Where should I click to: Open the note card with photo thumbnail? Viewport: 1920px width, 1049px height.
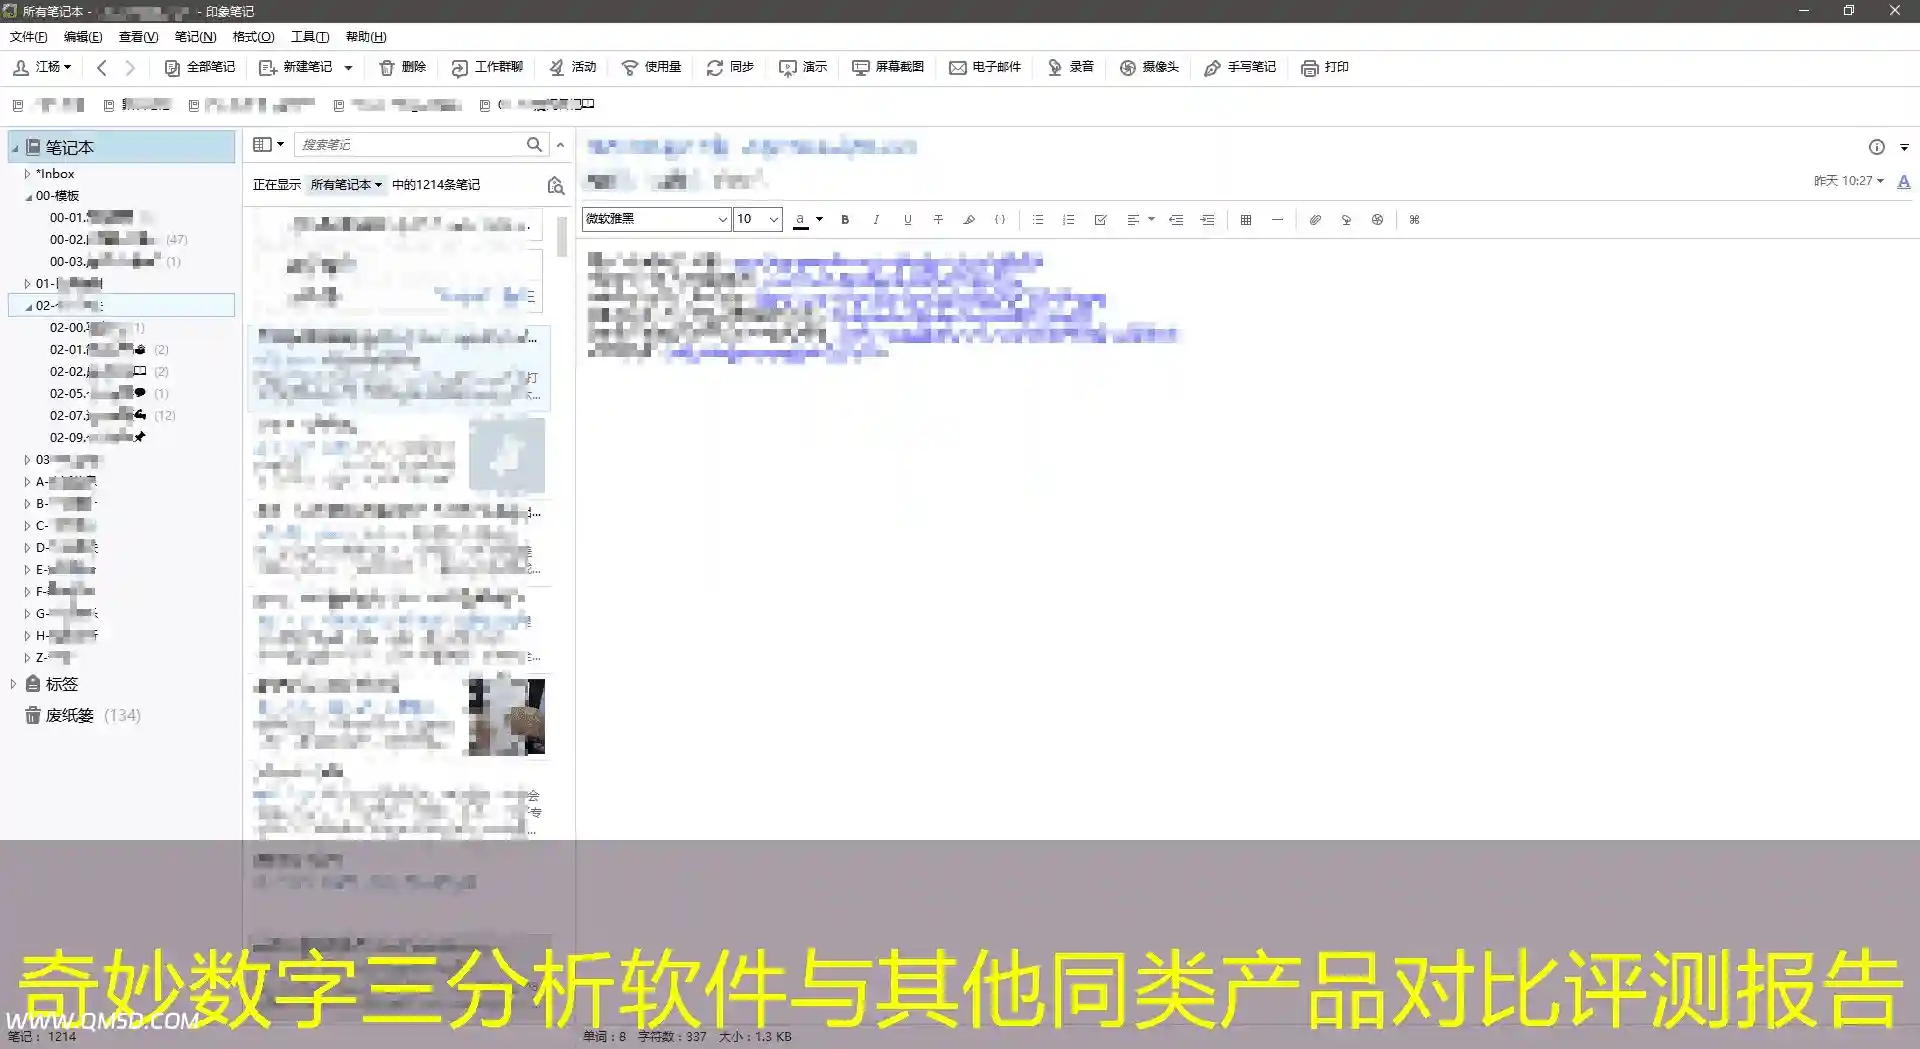pyautogui.click(x=400, y=716)
